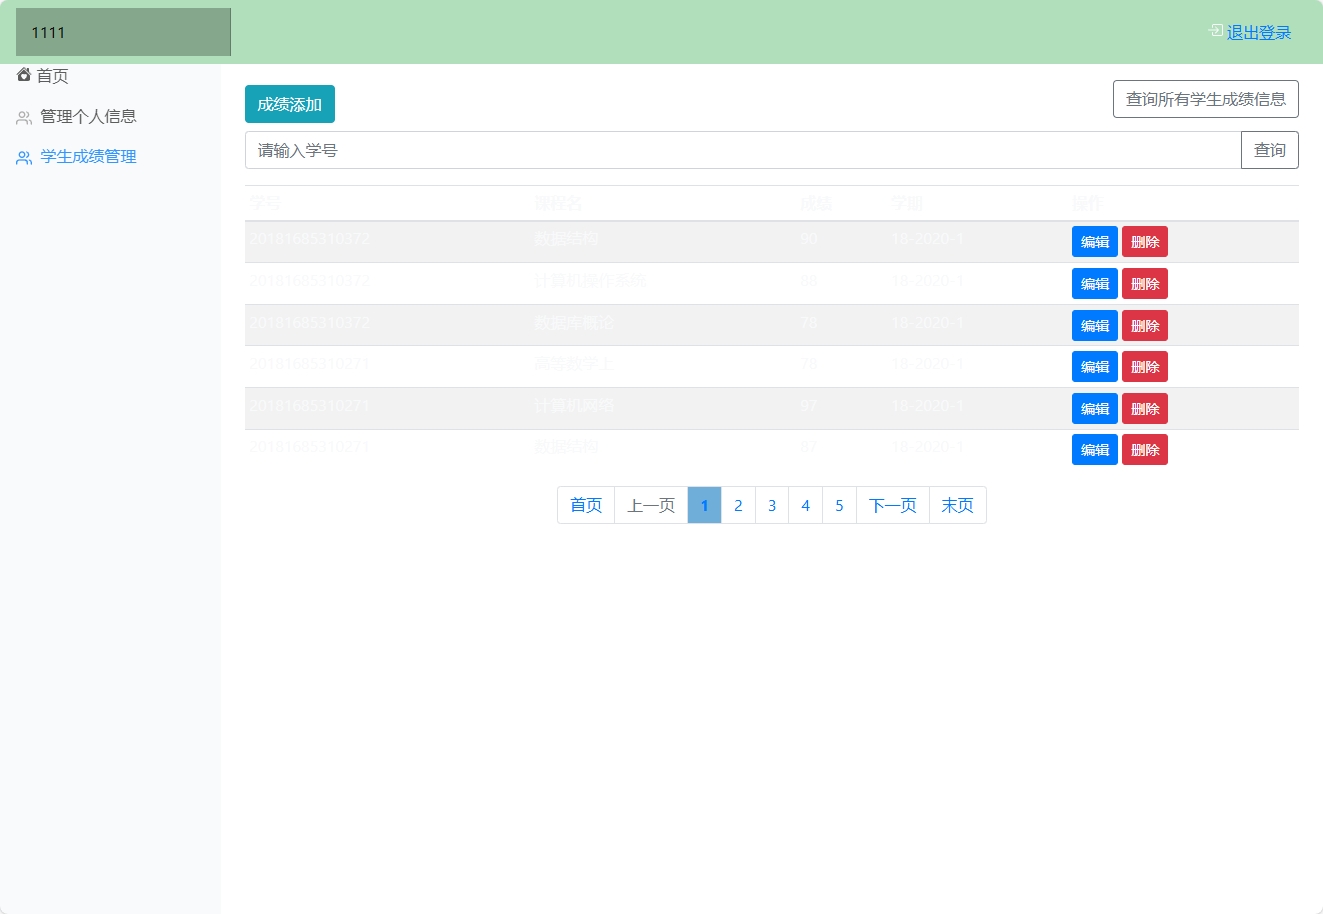Click 退出登录 to log out
This screenshot has width=1323, height=914.
pyautogui.click(x=1258, y=32)
